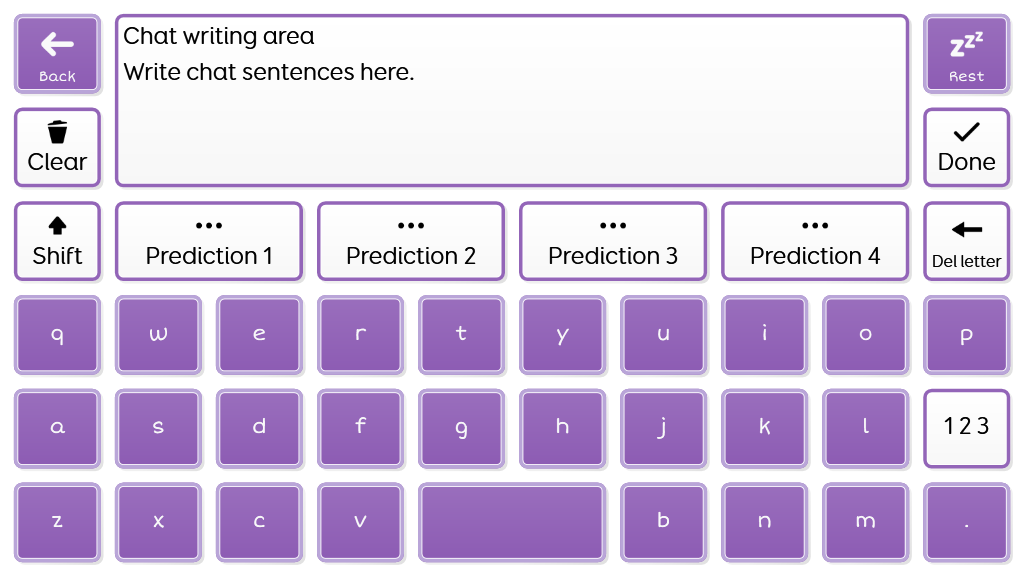Viewport: 1024px width, 576px height.
Task: Delete a letter with Del letter
Action: [x=966, y=242]
